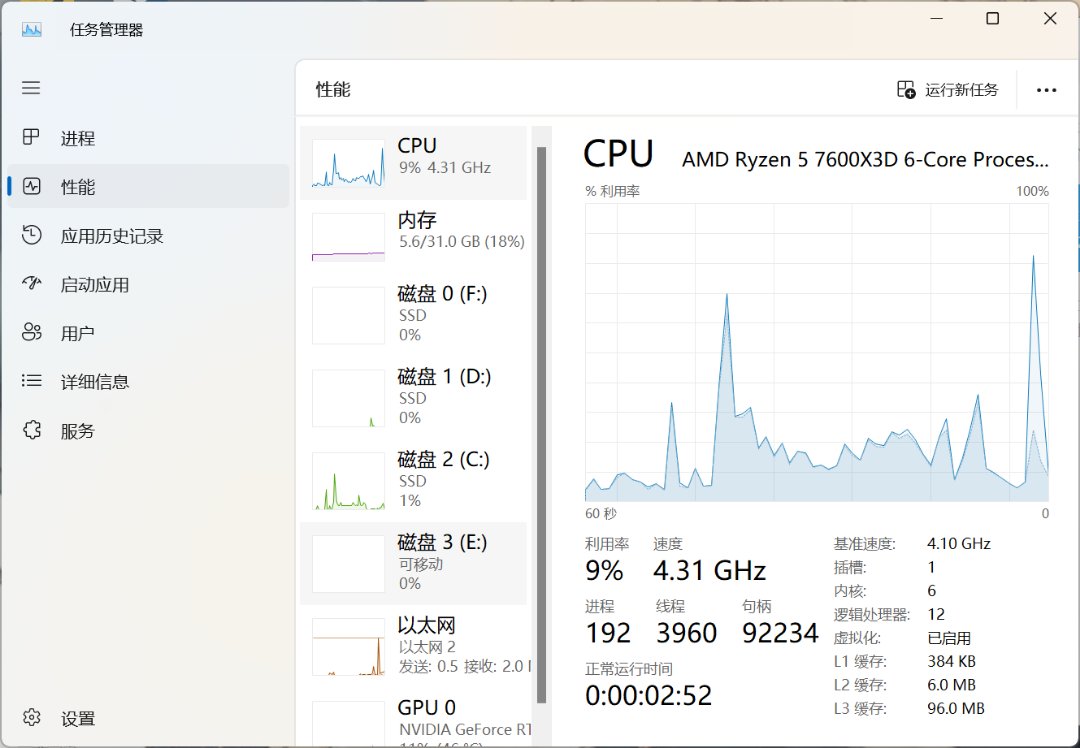Screen dimensions: 1080x748
Task: Navigate to 用户 page
Action: point(77,333)
